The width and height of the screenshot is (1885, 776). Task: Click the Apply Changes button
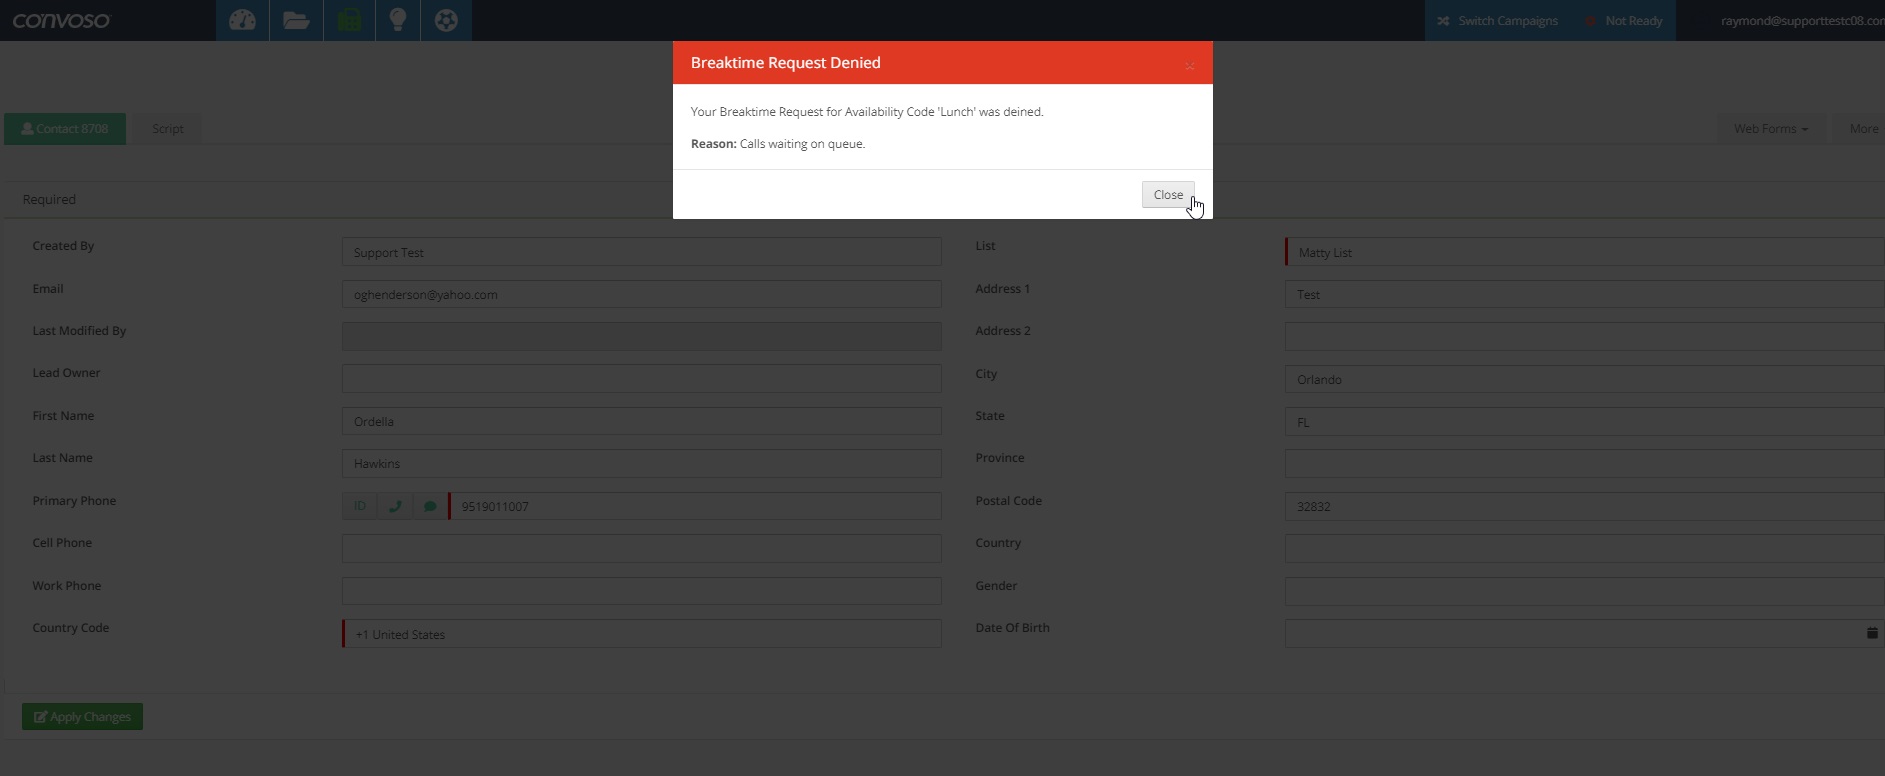pyautogui.click(x=82, y=717)
